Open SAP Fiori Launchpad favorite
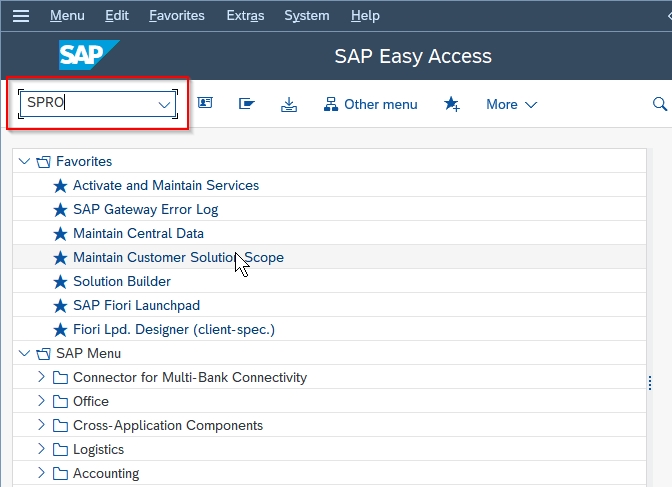 136,306
